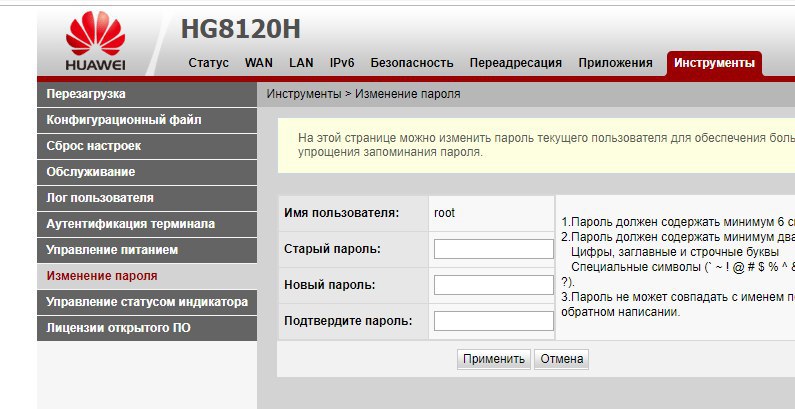Select the Переадресация tab

[x=516, y=63]
